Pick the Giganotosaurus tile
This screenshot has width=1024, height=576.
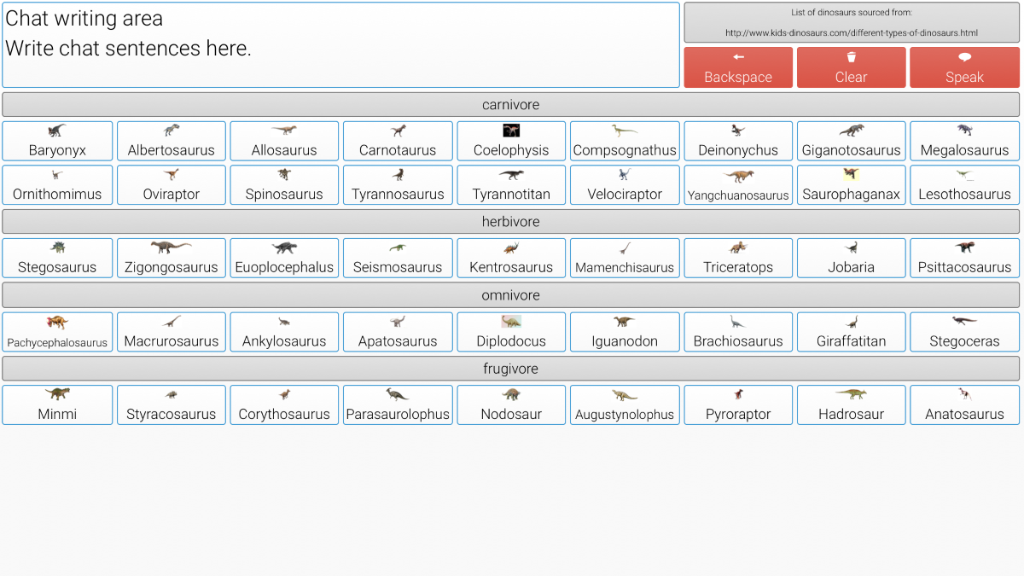[x=851, y=141]
